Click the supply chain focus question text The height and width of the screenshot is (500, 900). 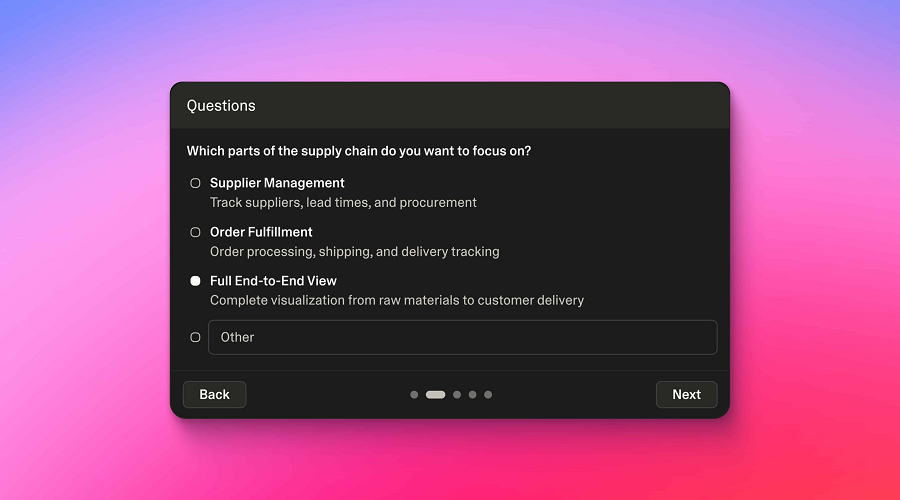click(358, 151)
